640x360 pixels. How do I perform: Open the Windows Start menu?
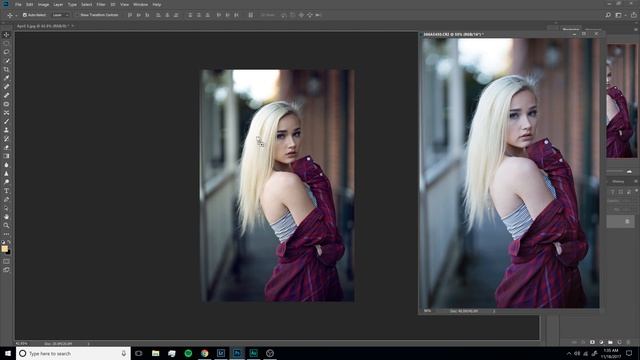point(8,353)
